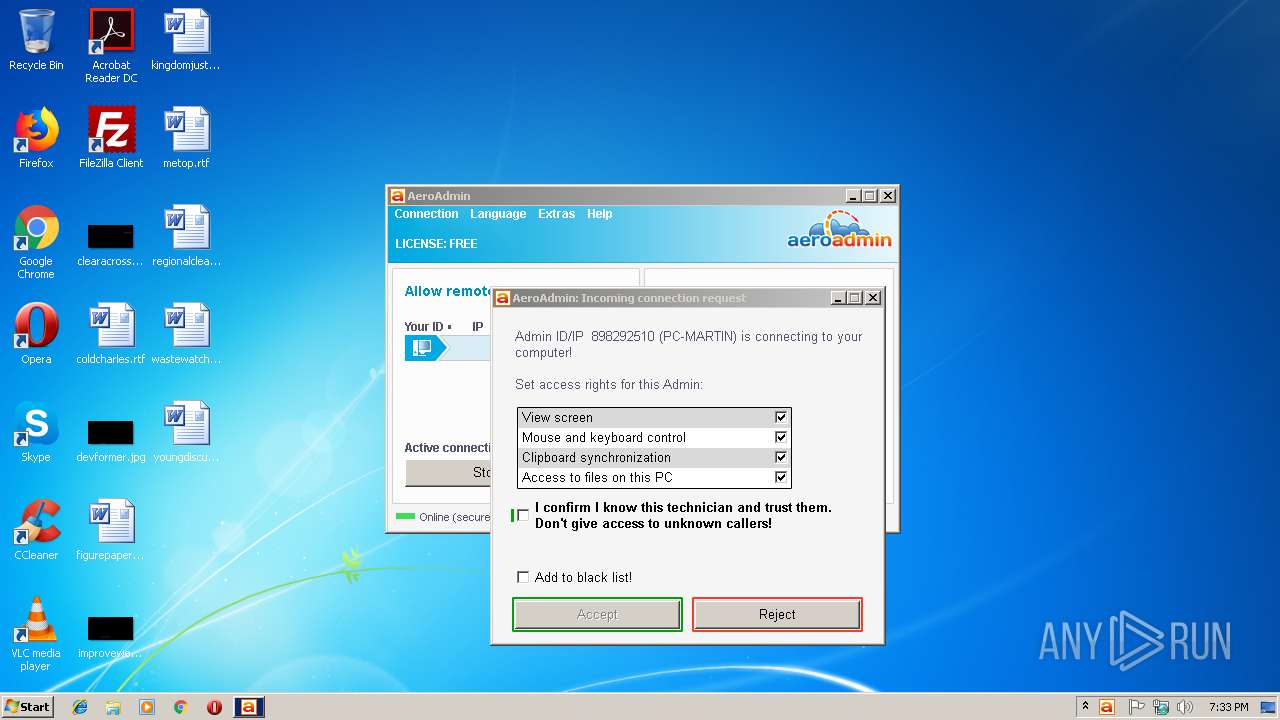The width and height of the screenshot is (1280, 720).
Task: Open CCleaner desktop shortcut
Action: (x=36, y=530)
